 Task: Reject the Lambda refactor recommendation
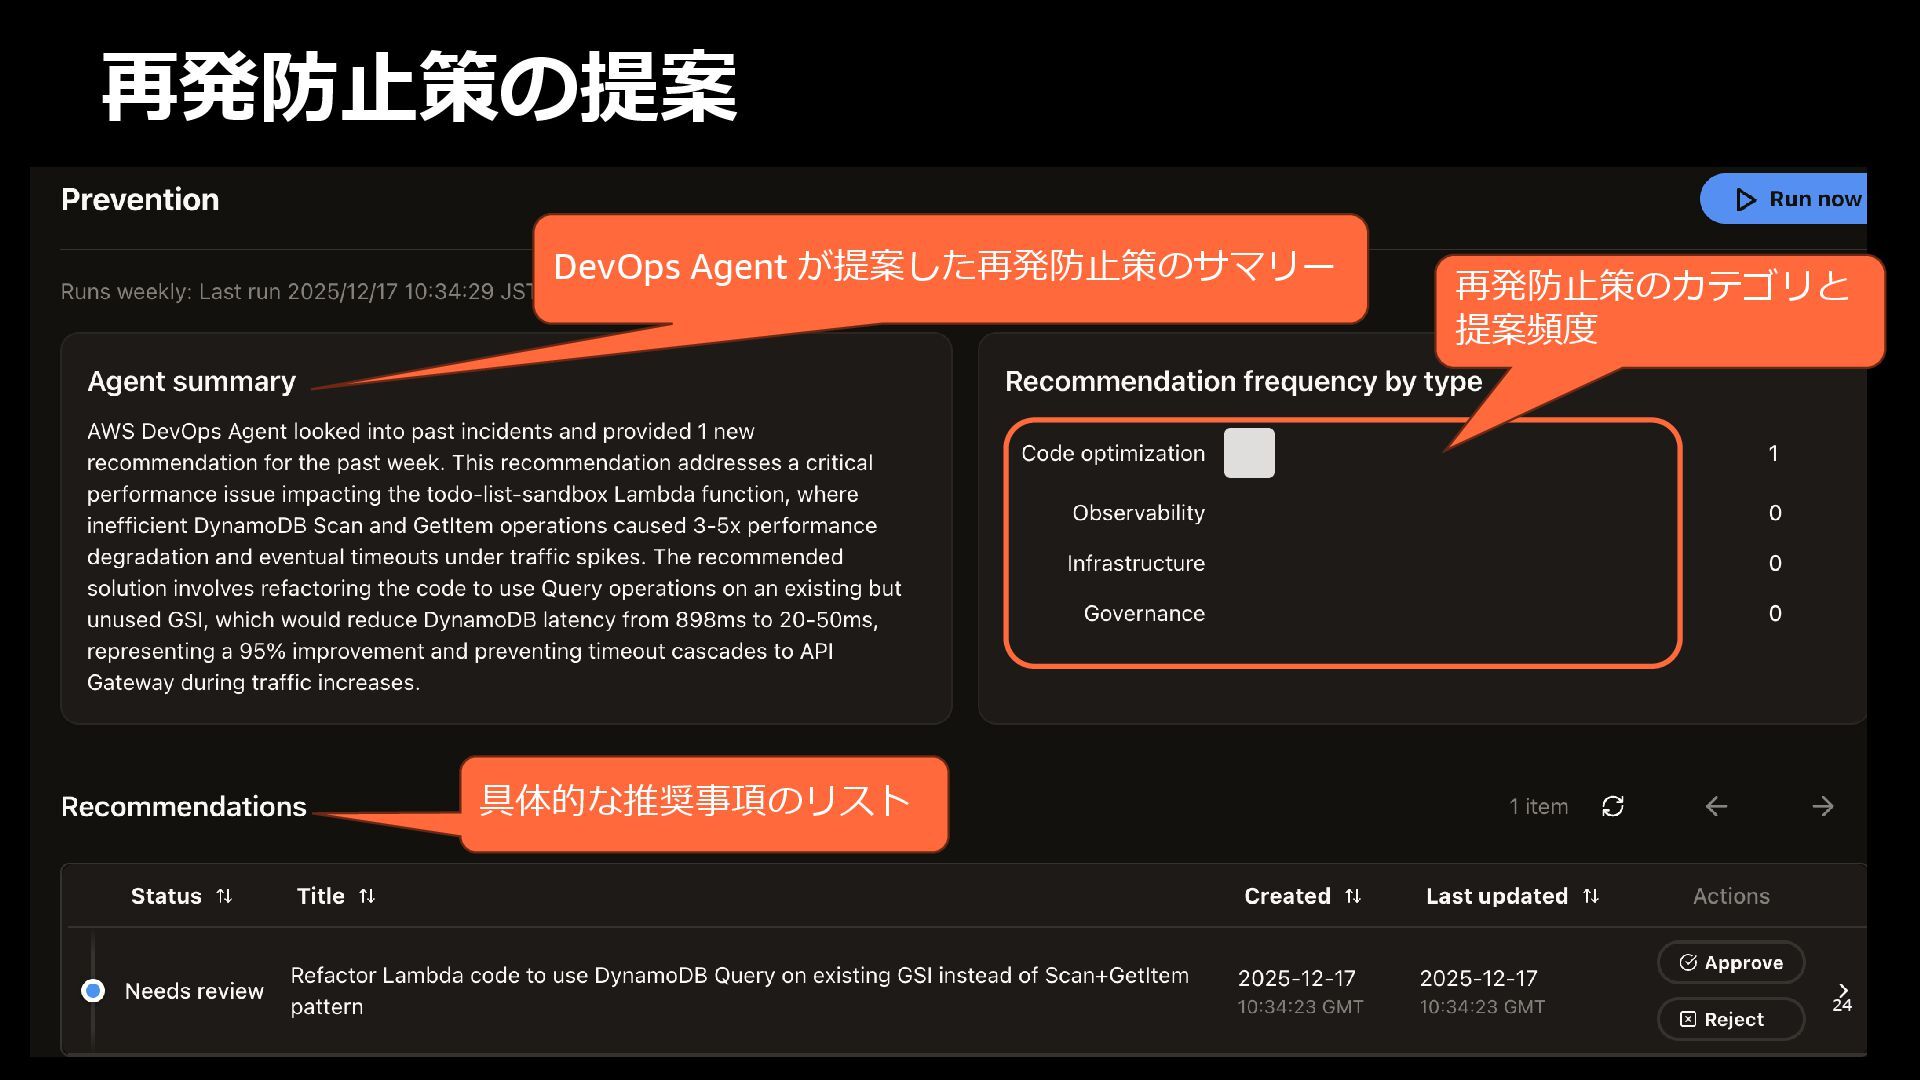[1731, 1020]
